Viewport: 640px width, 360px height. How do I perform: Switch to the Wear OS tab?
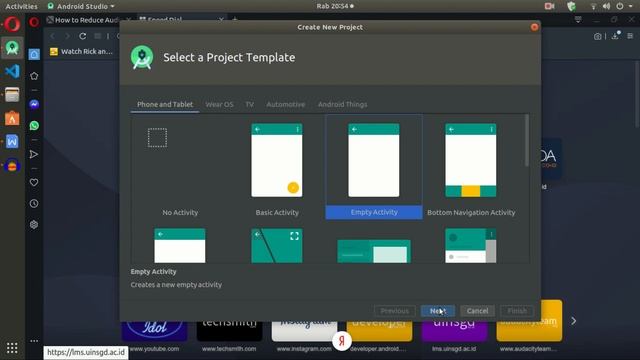pyautogui.click(x=219, y=104)
